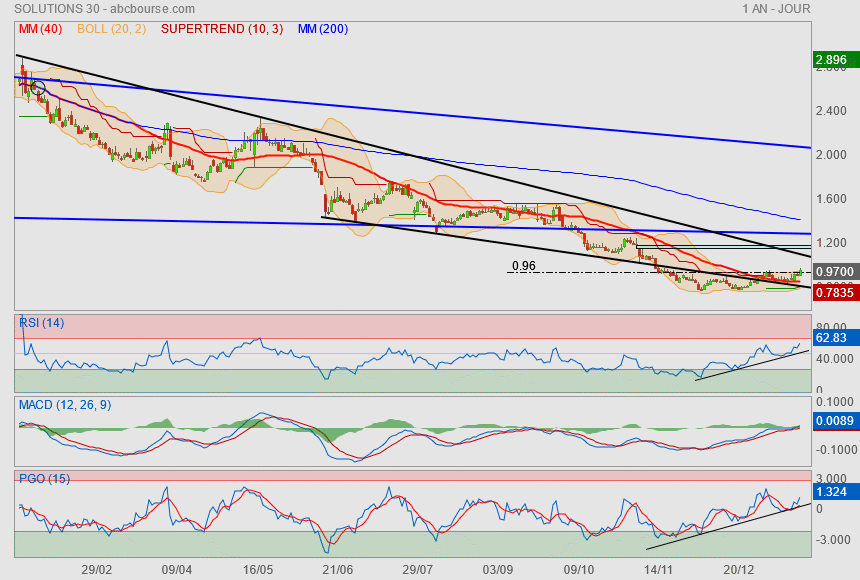This screenshot has height=580, width=860.
Task: Click the blue 0.9700 current price tag
Action: tap(834, 271)
